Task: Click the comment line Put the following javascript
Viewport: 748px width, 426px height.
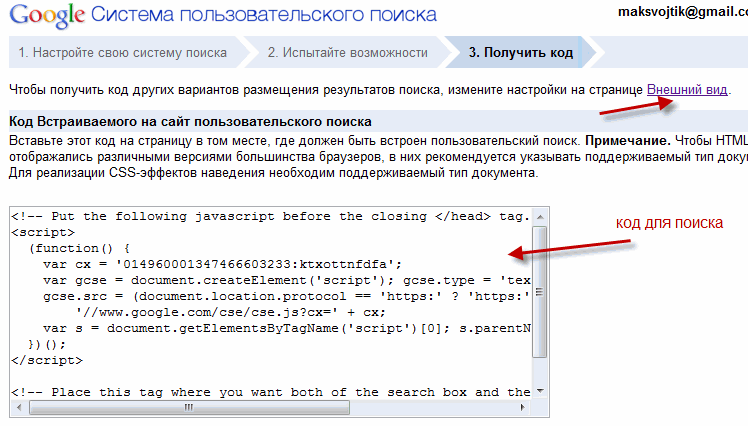Action: coord(270,217)
